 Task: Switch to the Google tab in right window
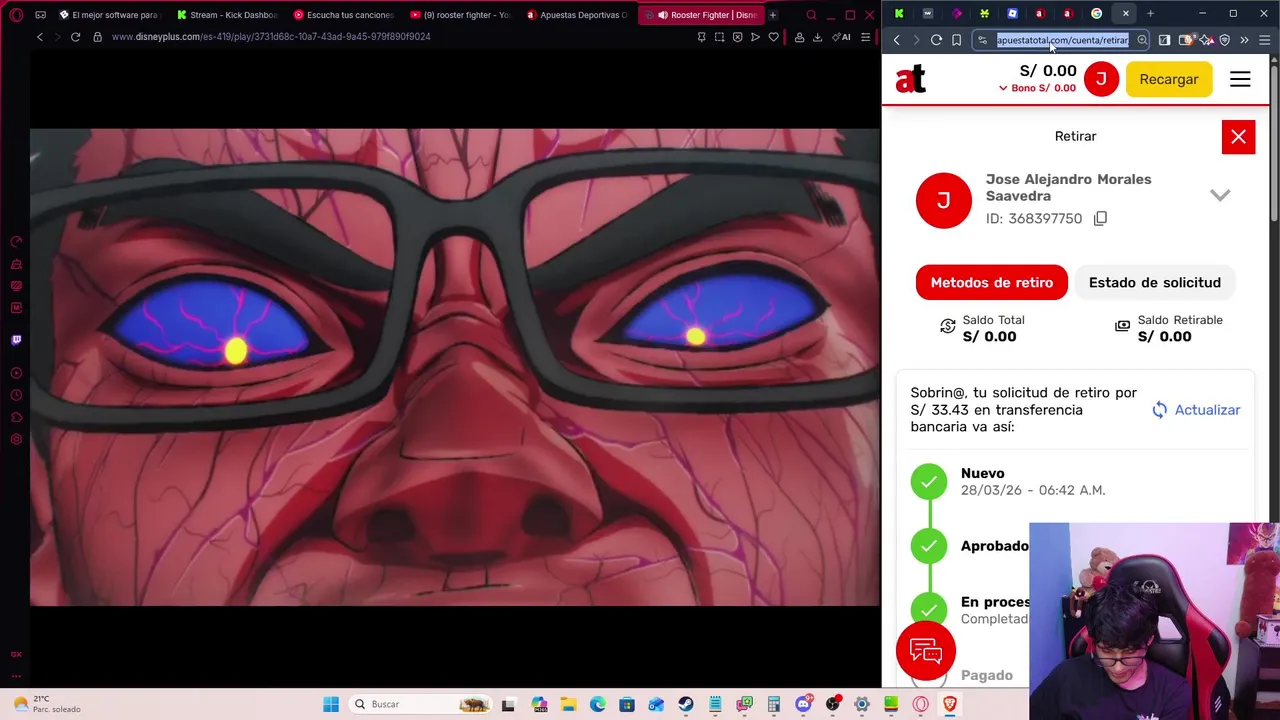(x=1097, y=14)
